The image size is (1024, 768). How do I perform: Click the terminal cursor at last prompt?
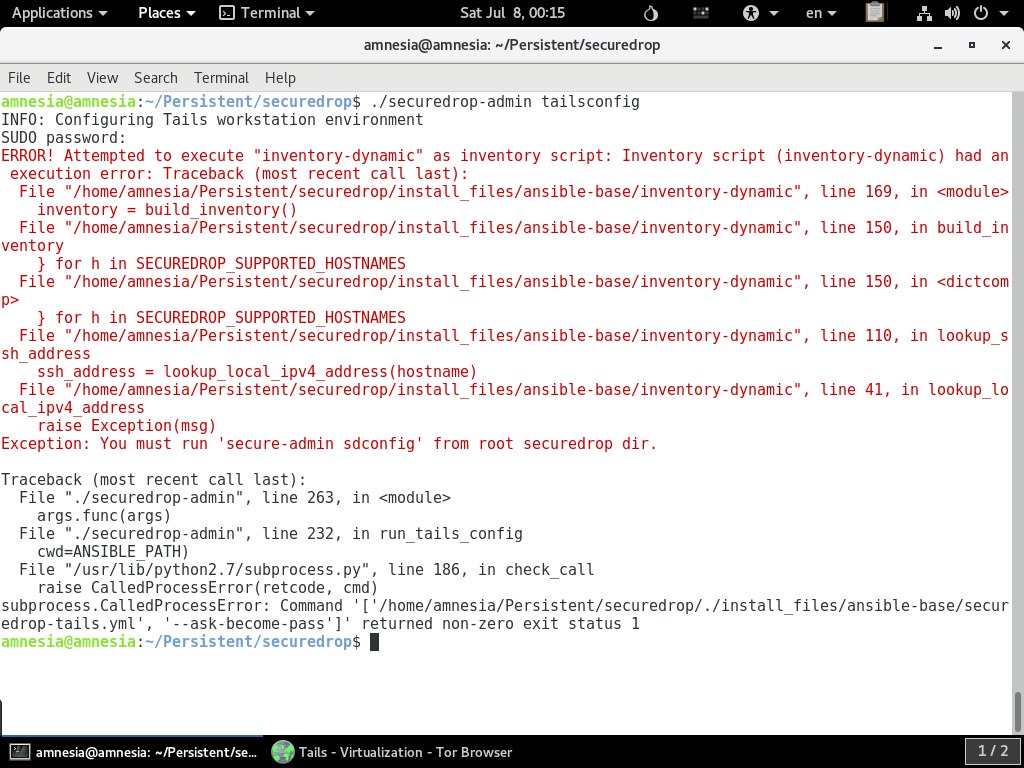coord(374,642)
